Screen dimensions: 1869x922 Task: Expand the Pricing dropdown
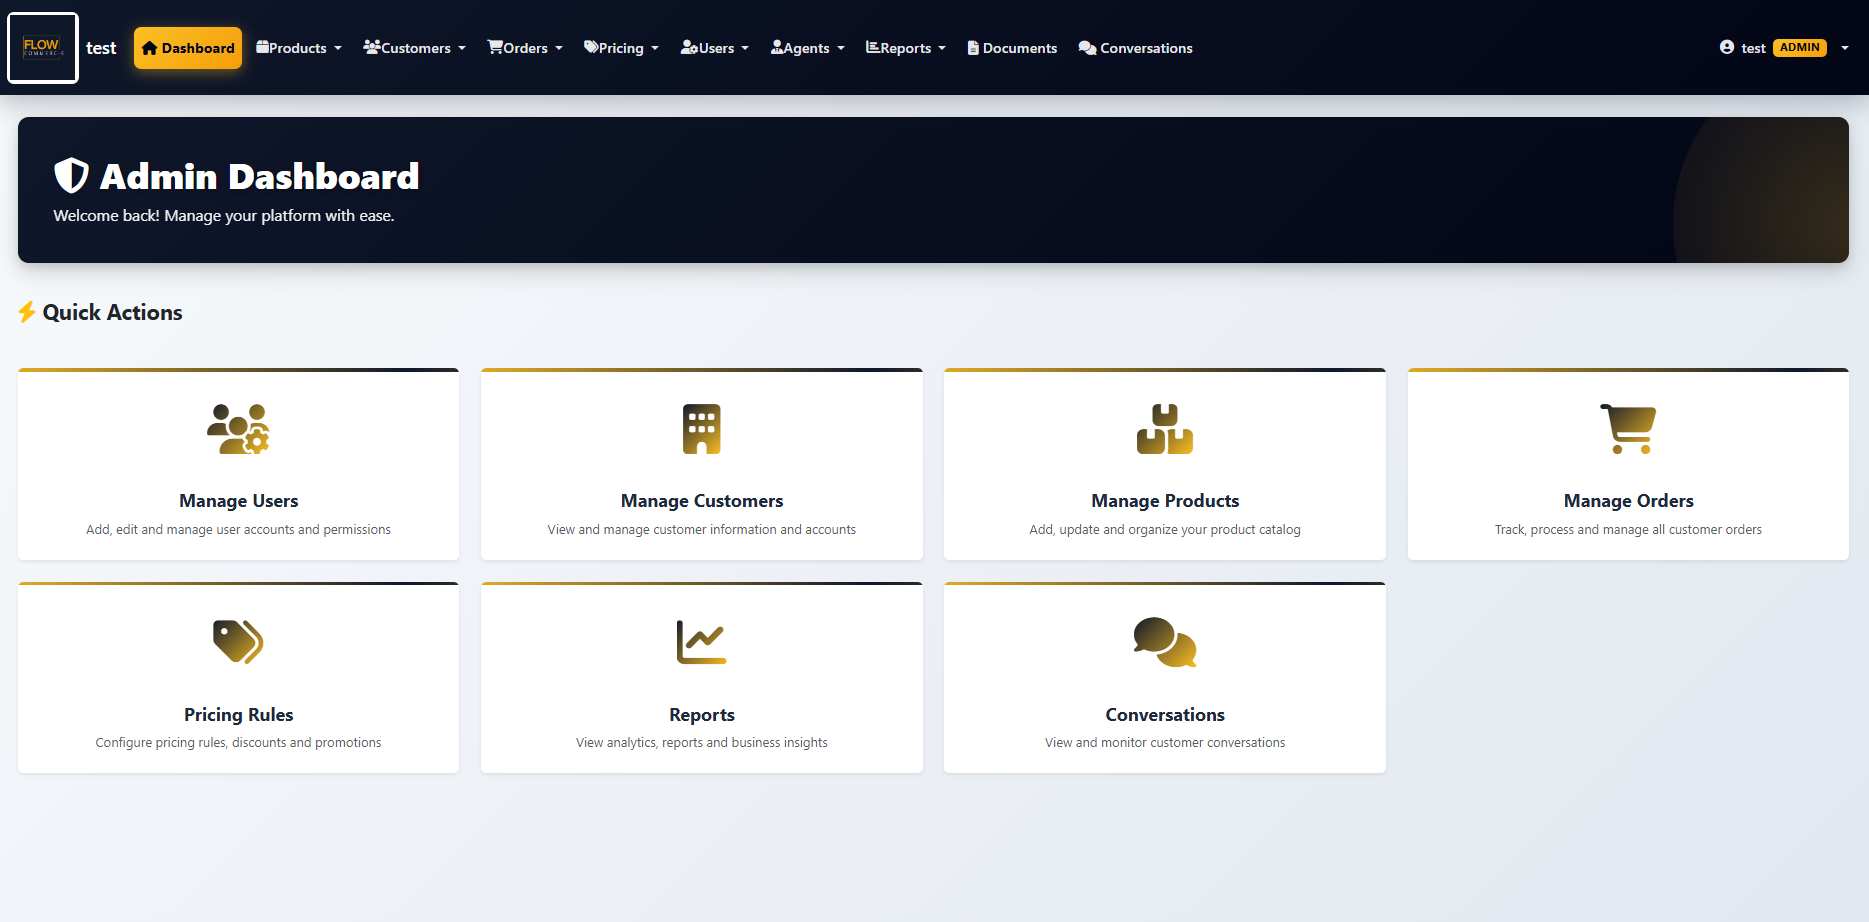(621, 47)
